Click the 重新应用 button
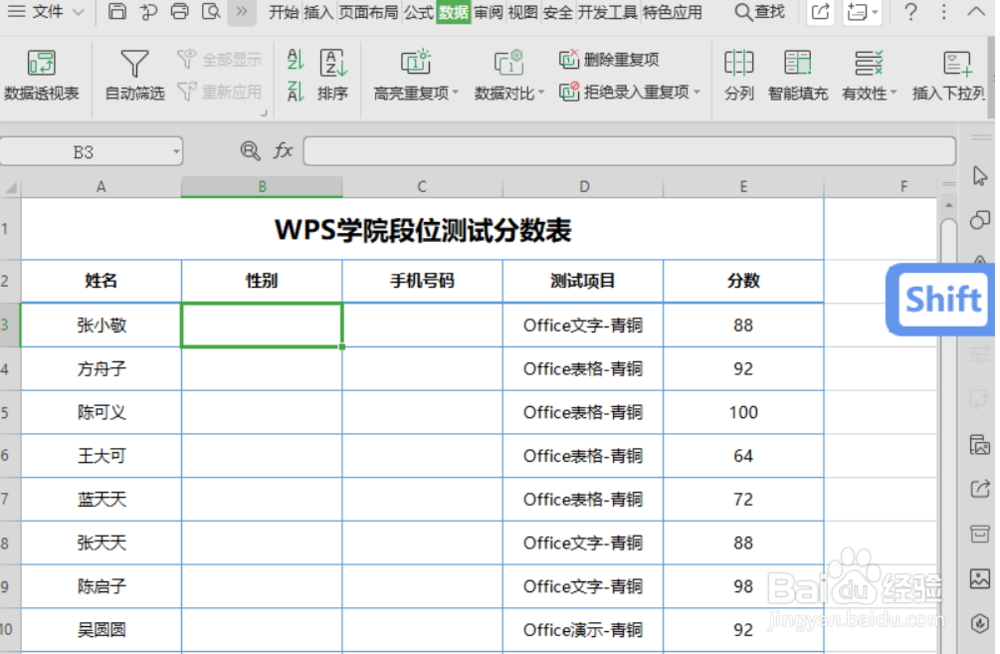The height and width of the screenshot is (654, 1000). pos(219,92)
